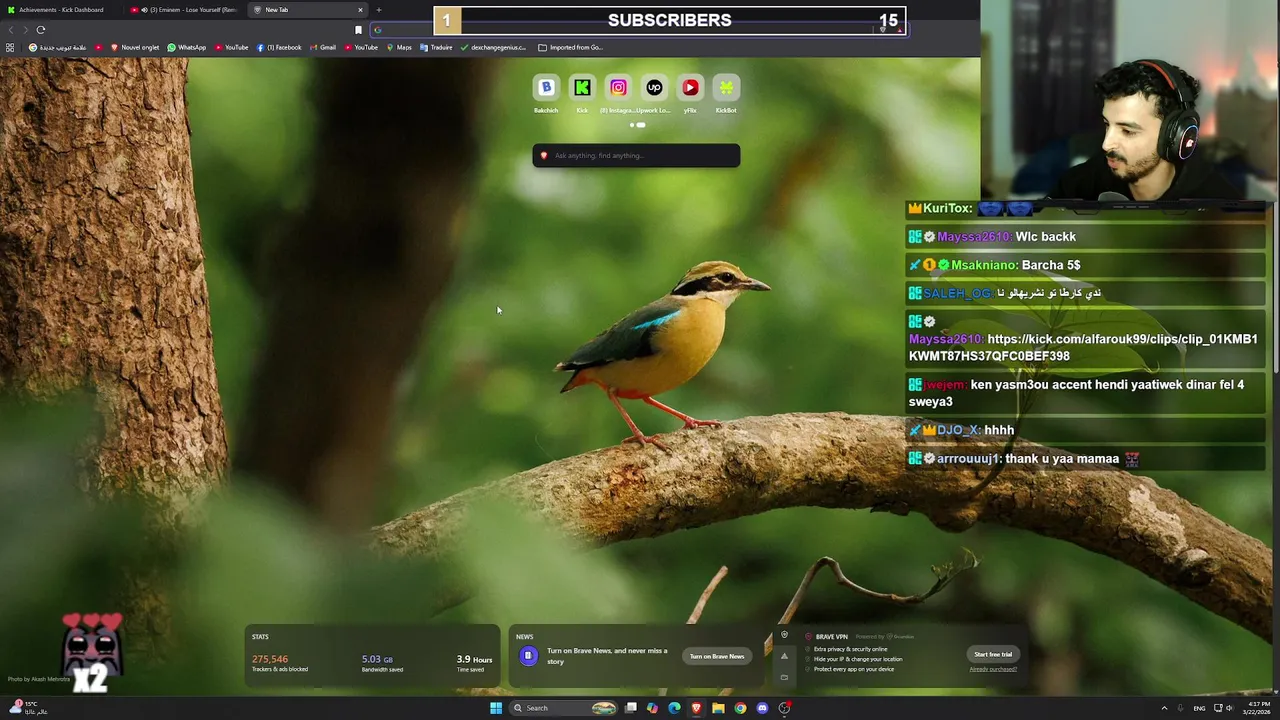The height and width of the screenshot is (720, 1280).
Task: Open the apps grid icon in bookmarks bar
Action: [10, 47]
